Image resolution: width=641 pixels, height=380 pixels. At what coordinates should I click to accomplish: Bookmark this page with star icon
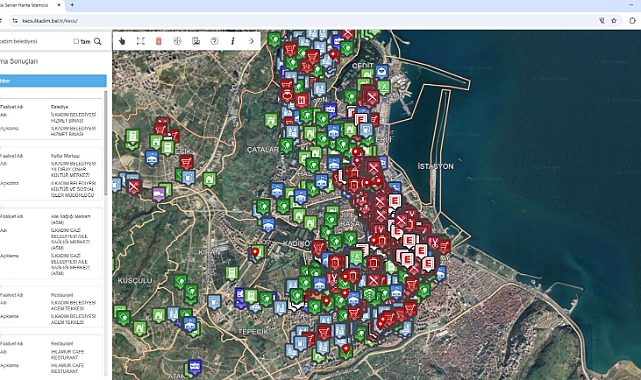(614, 20)
